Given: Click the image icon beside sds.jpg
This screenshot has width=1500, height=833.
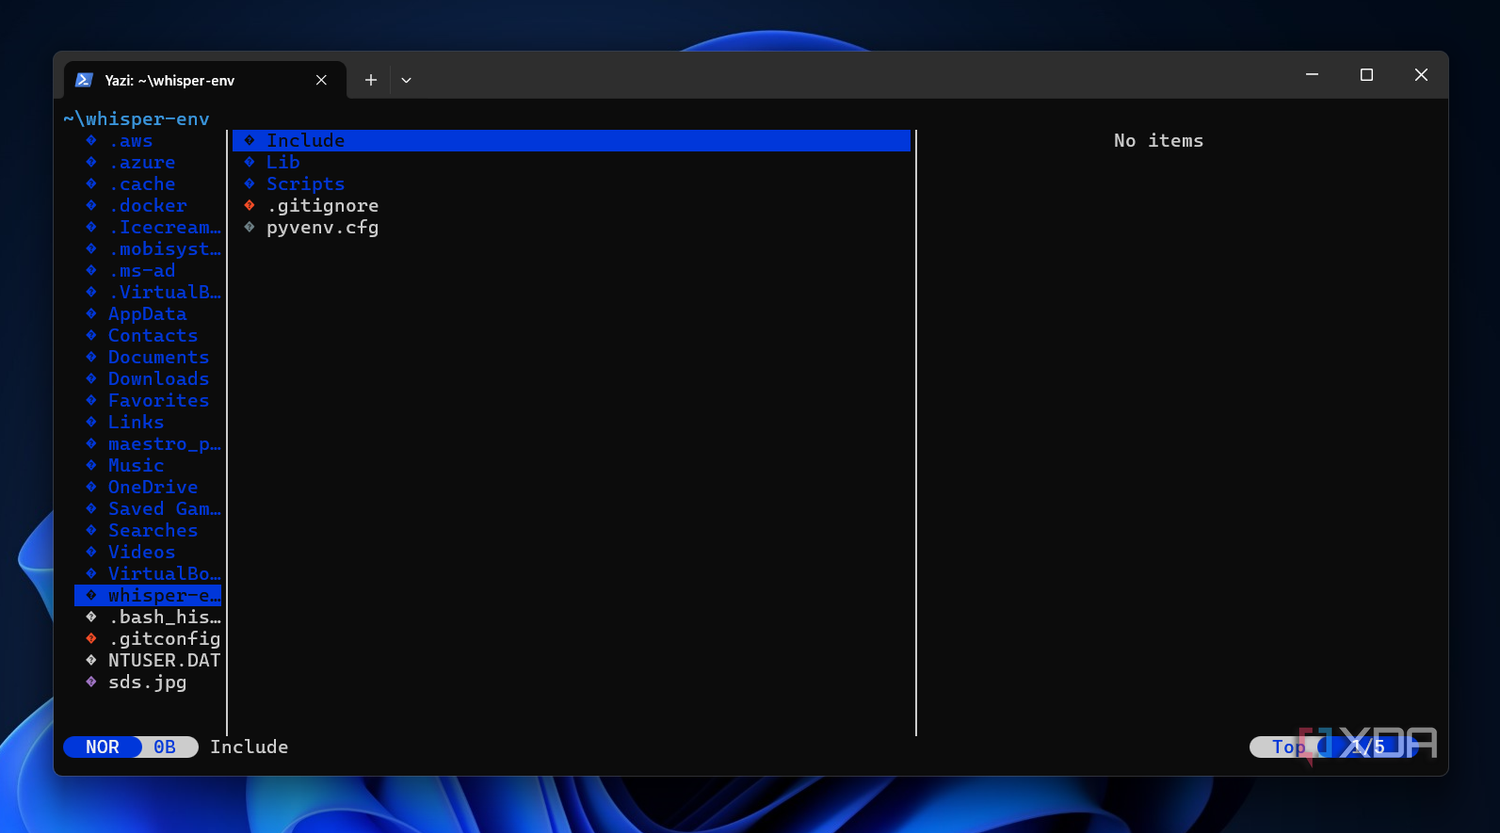Looking at the screenshot, I should pos(91,682).
